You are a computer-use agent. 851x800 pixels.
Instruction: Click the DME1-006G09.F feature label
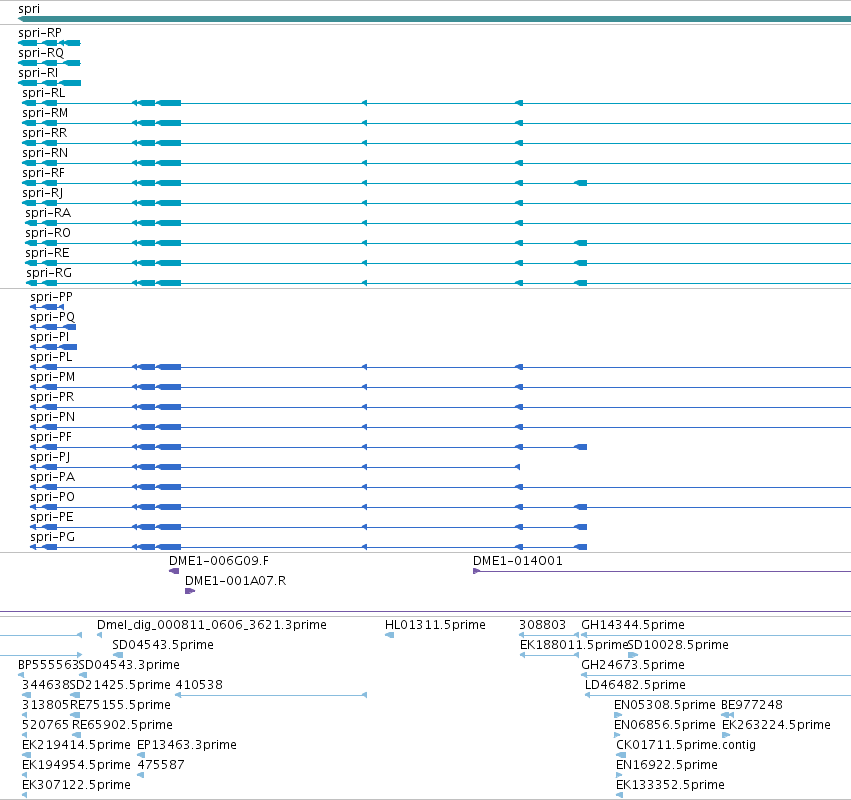click(219, 561)
